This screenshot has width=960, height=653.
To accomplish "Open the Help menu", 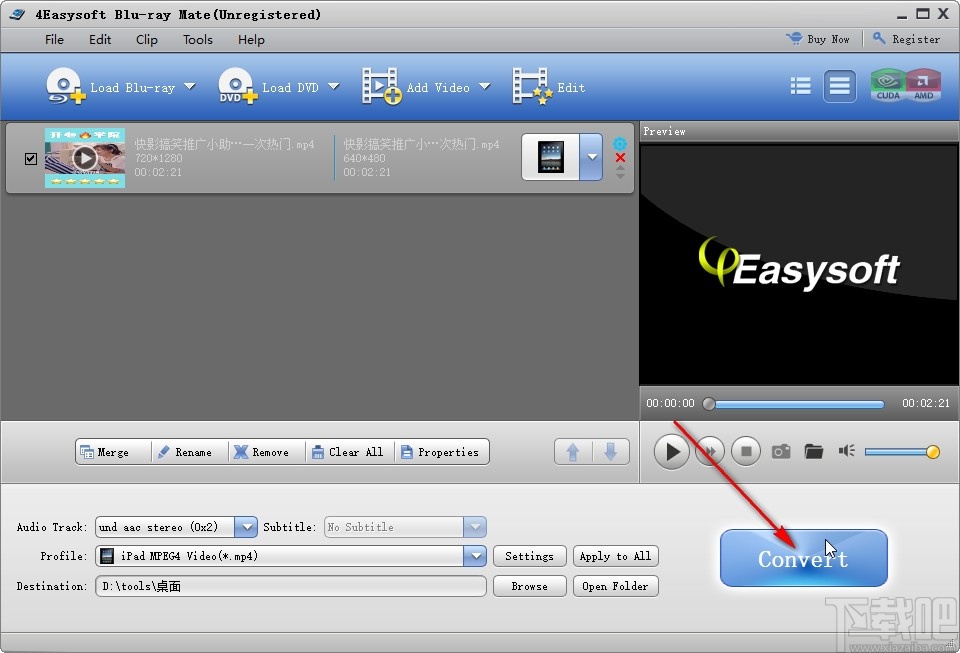I will coord(251,40).
